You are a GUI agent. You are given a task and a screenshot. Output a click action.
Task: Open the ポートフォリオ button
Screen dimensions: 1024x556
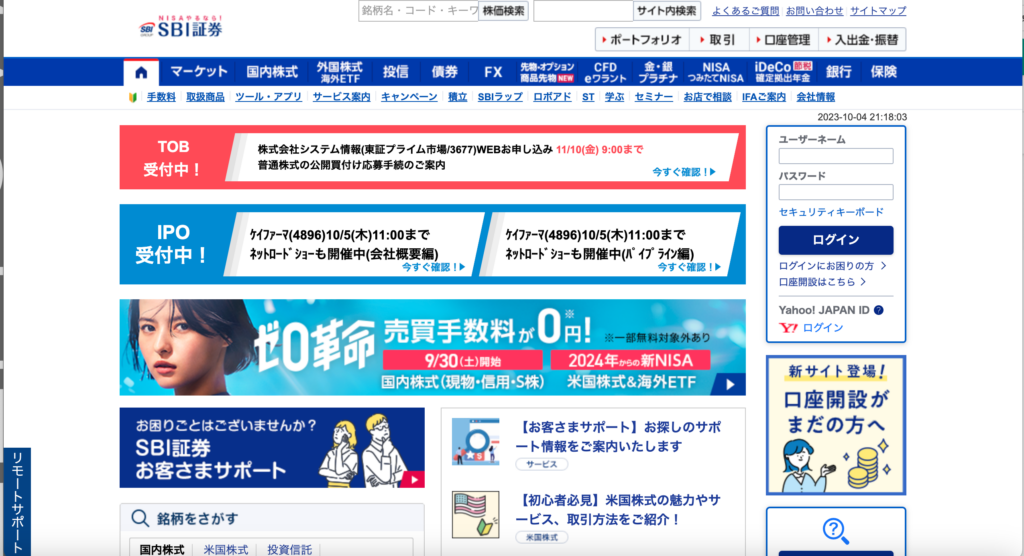(x=641, y=40)
